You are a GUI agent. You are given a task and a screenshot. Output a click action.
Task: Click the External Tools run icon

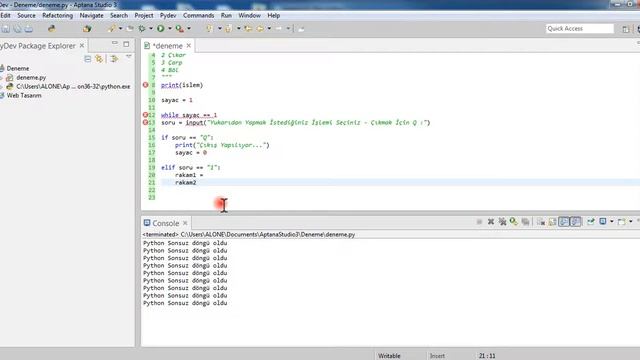coord(180,29)
